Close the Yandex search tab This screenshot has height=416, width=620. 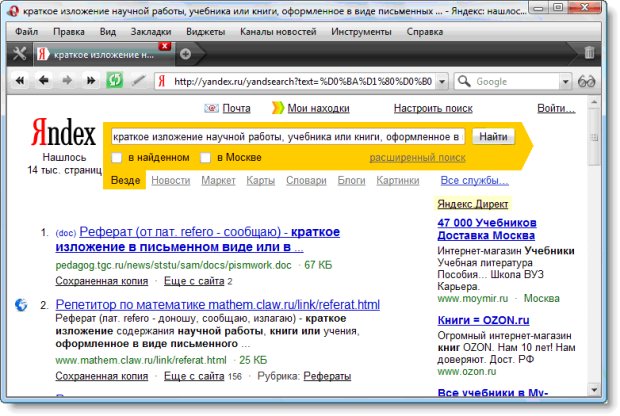164,46
